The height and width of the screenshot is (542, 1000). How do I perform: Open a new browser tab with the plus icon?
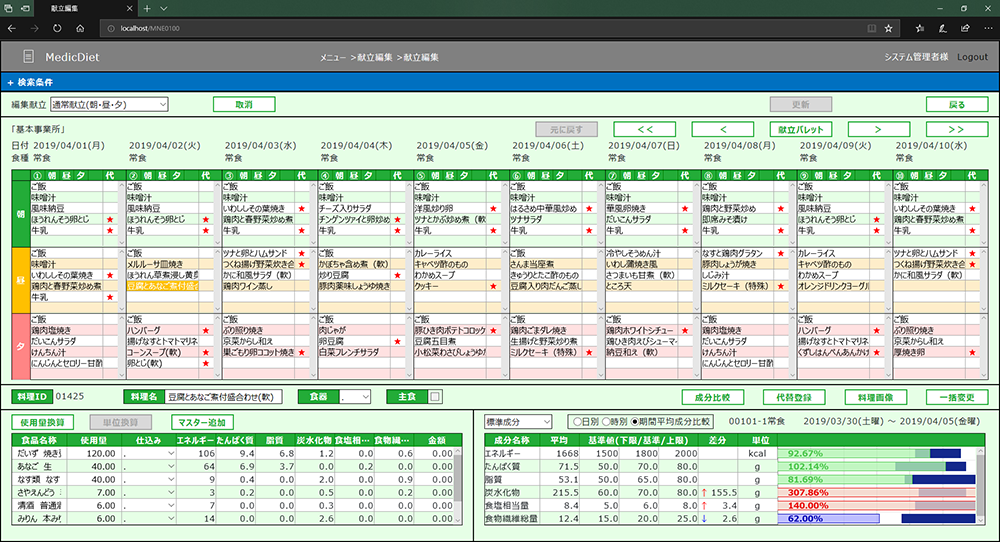pos(147,8)
